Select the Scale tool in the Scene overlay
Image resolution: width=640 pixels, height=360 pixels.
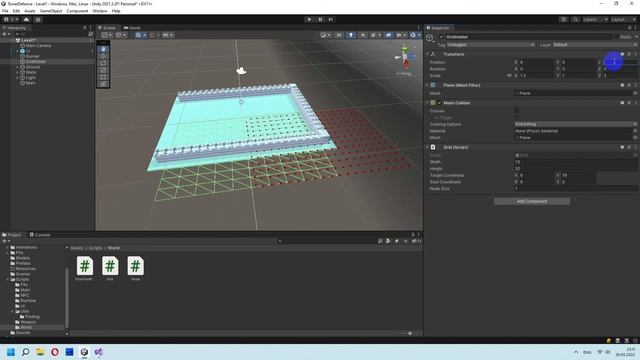pos(103,70)
